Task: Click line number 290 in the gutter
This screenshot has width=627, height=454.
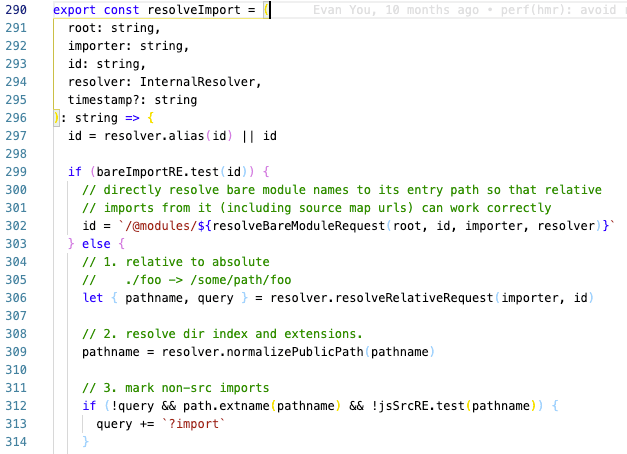Action: (x=16, y=10)
